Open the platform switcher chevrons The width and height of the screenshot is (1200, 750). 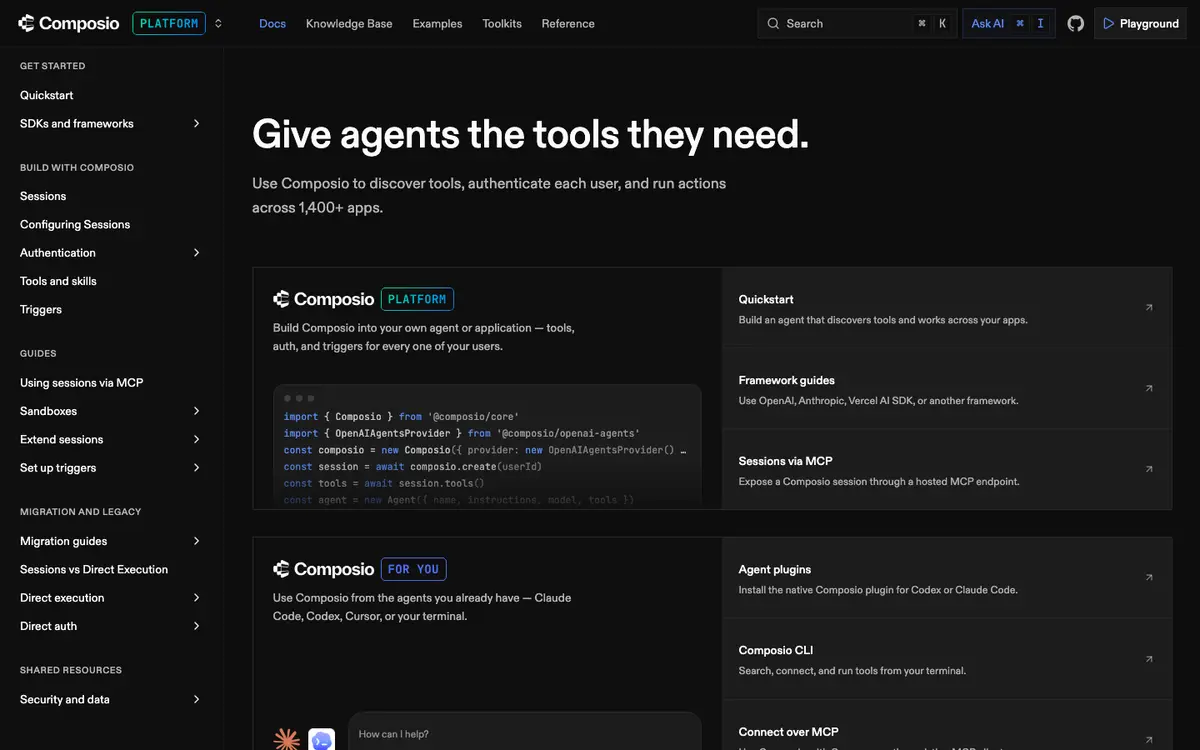click(218, 23)
